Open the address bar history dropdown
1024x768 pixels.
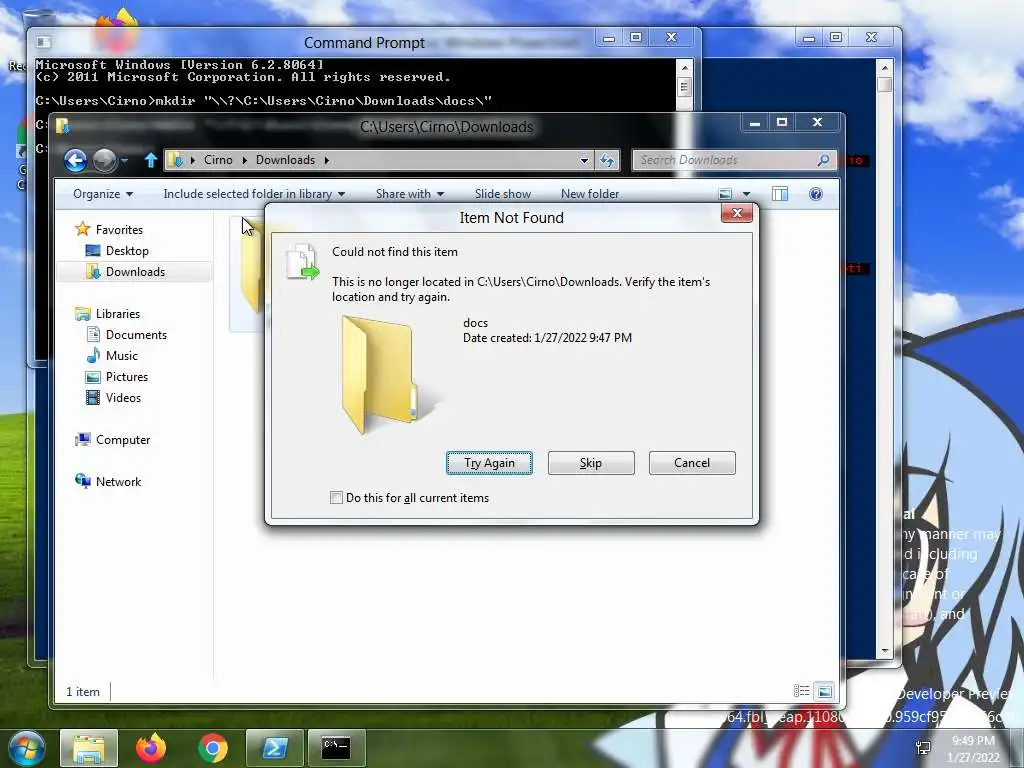[x=584, y=160]
